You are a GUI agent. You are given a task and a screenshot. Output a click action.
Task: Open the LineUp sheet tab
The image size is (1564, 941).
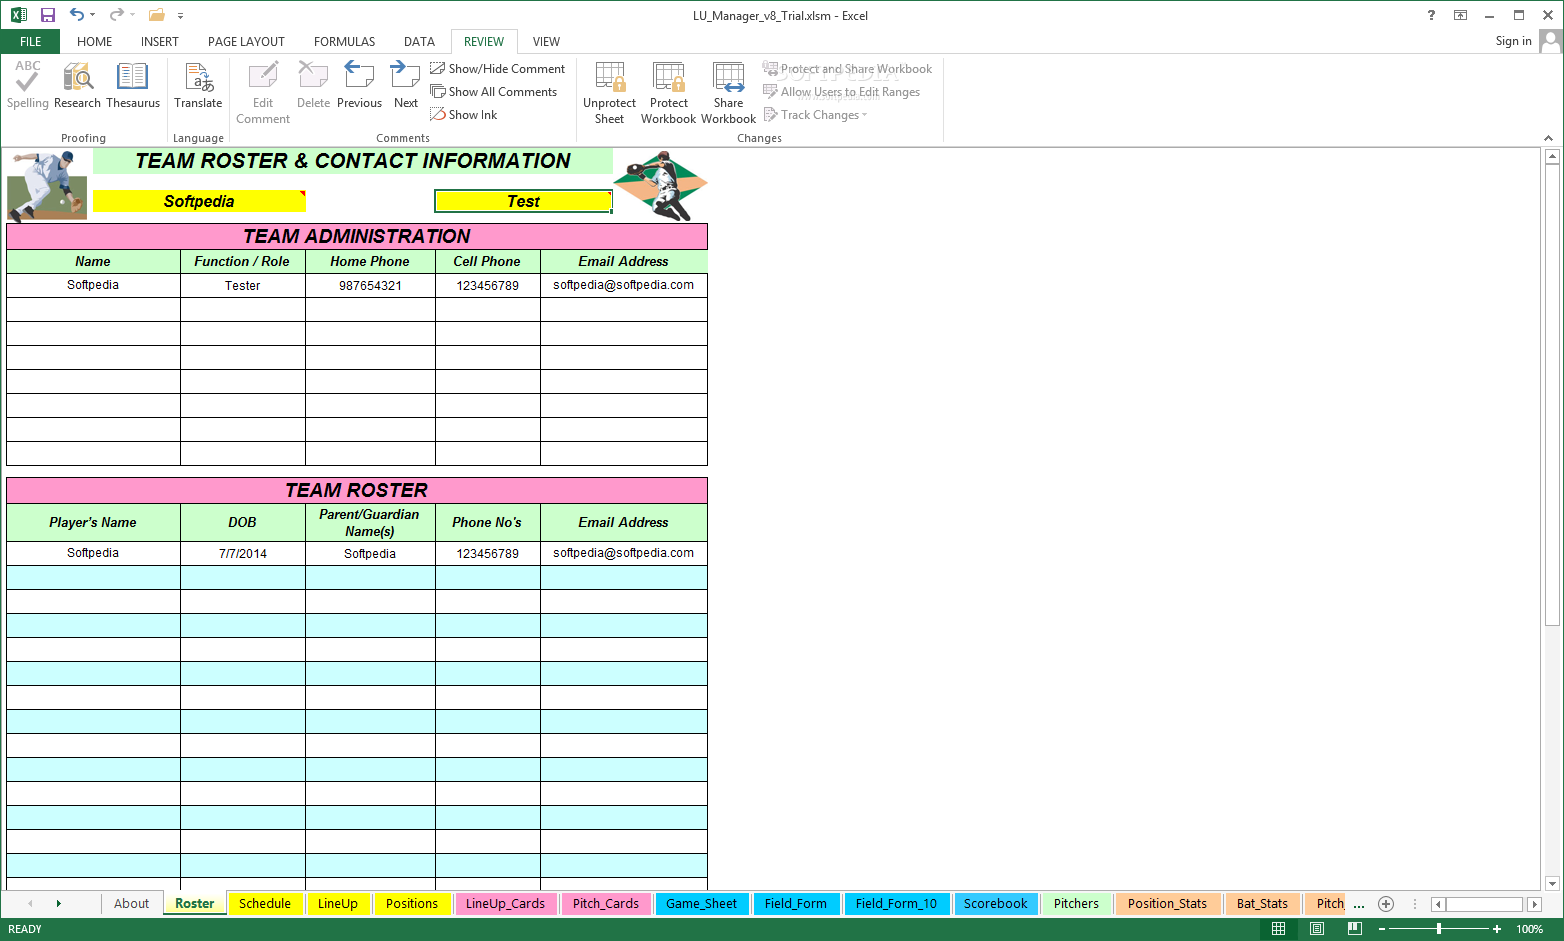click(337, 903)
